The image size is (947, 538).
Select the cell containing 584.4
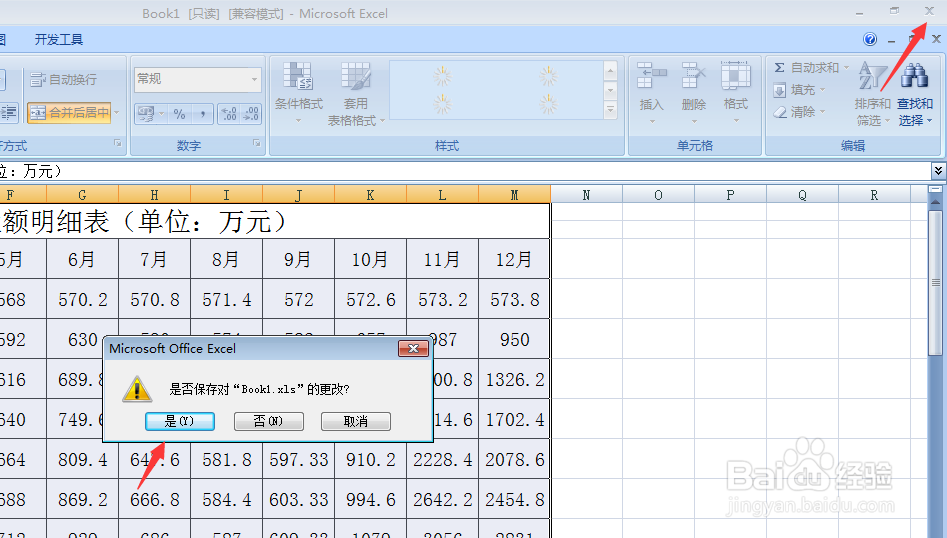coord(226,499)
